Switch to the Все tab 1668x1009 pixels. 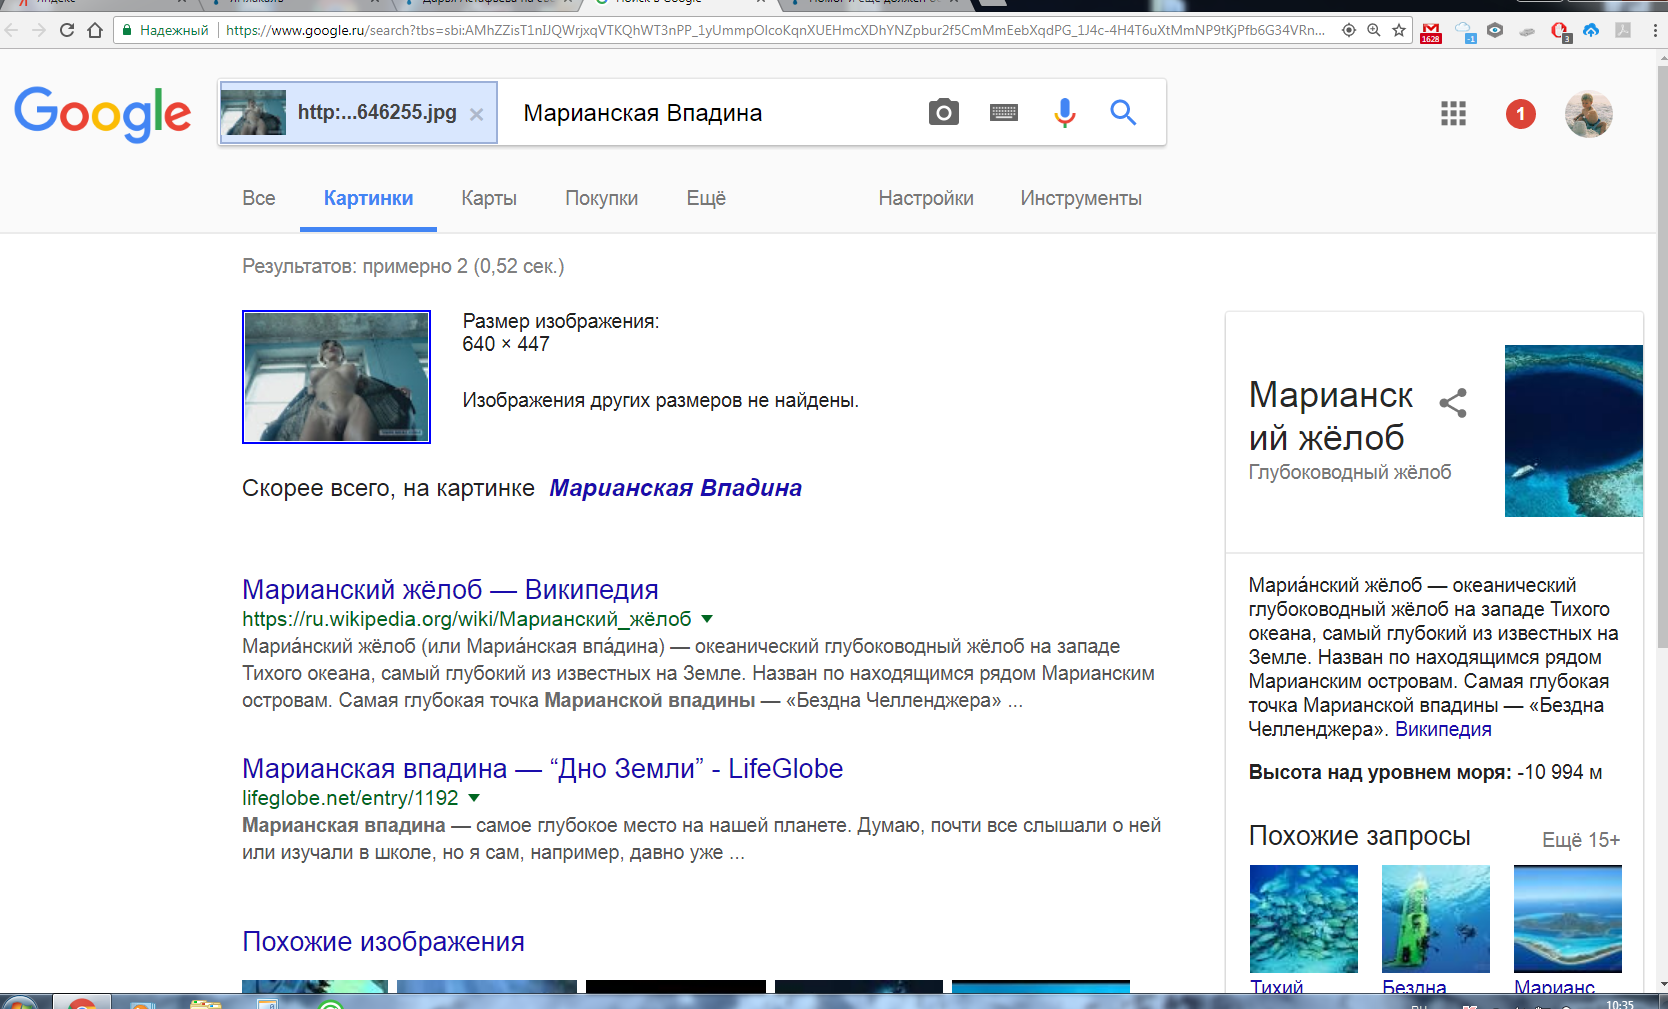click(259, 198)
